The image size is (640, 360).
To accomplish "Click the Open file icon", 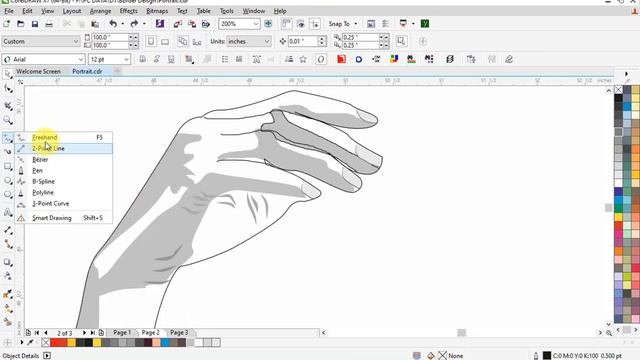I will click(20, 24).
